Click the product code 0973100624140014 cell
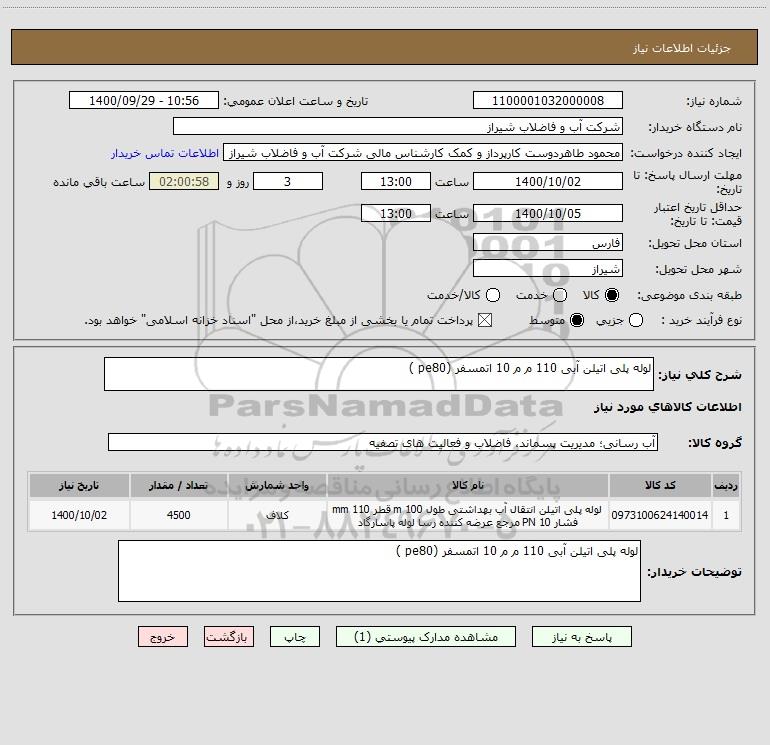The image size is (770, 745). tap(660, 515)
